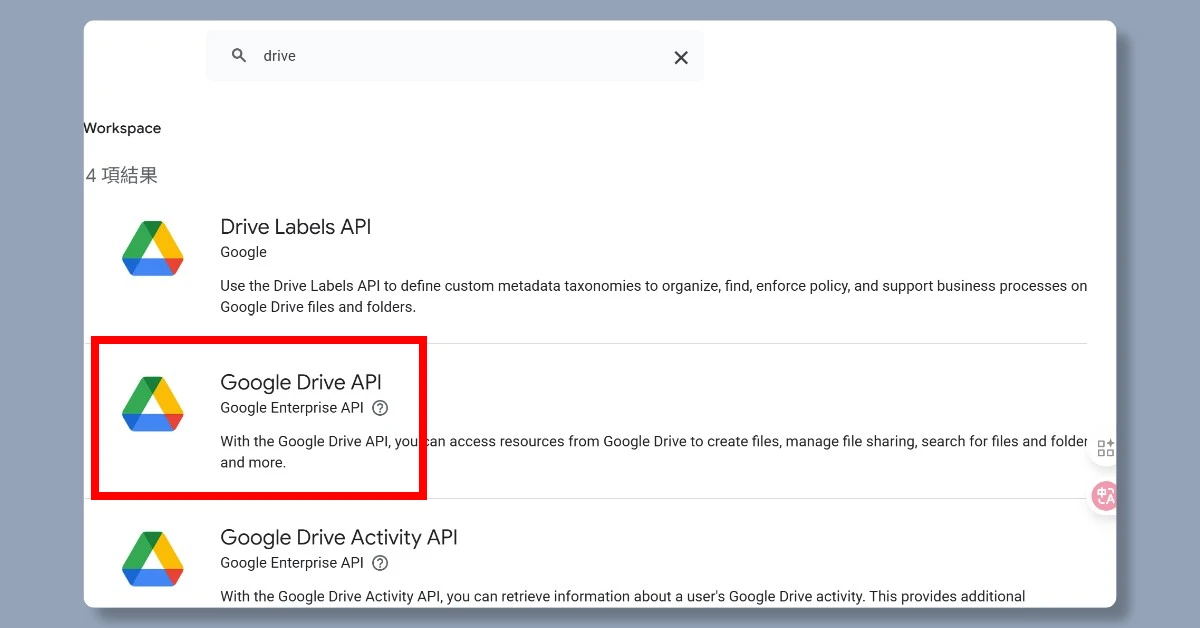
Task: Click the Workspace category label
Action: tap(122, 128)
